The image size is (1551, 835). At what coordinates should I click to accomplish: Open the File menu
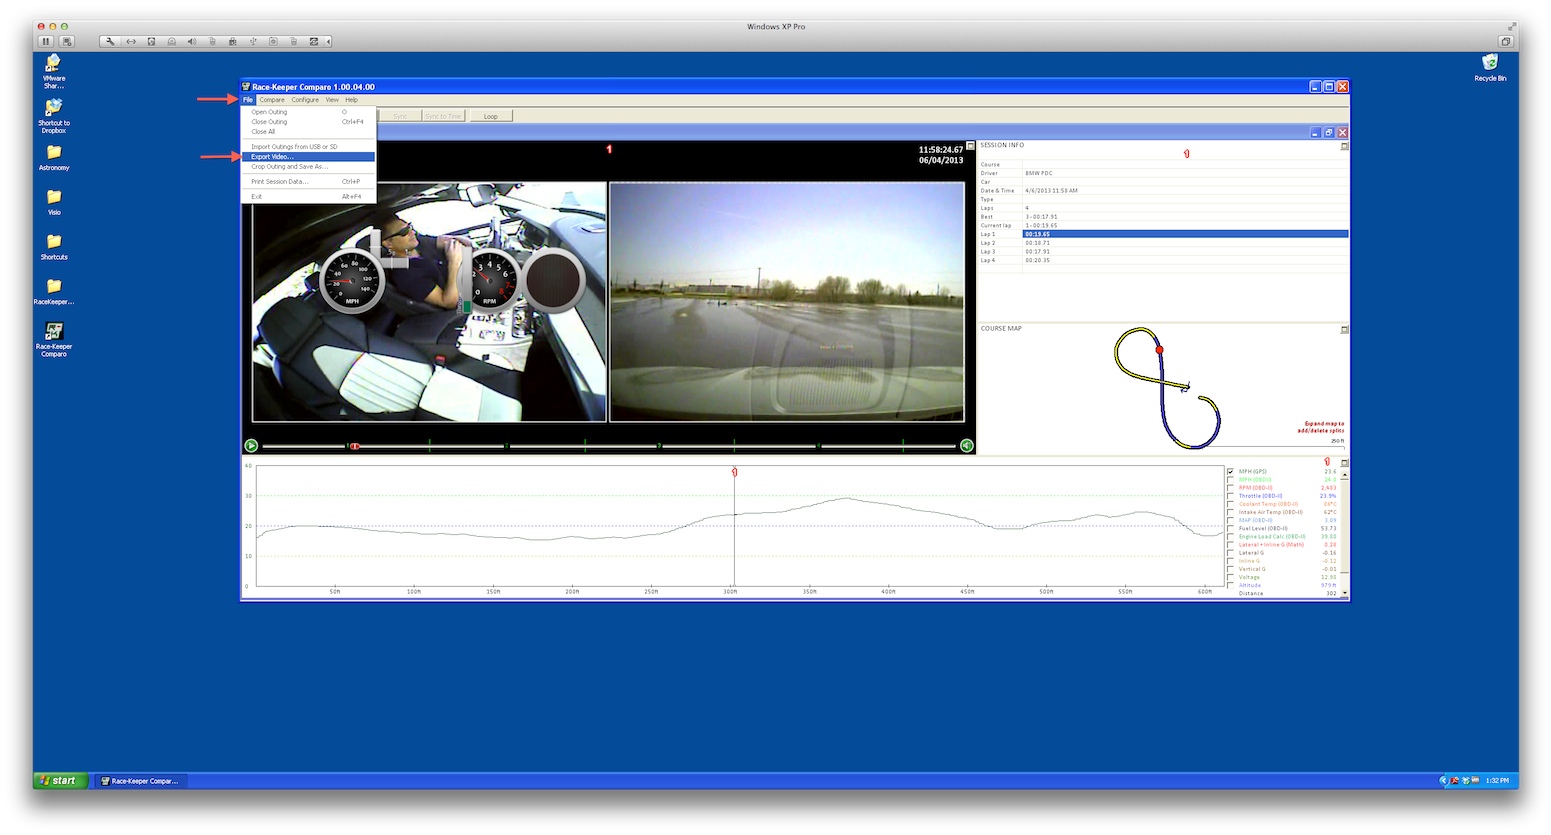[x=248, y=100]
